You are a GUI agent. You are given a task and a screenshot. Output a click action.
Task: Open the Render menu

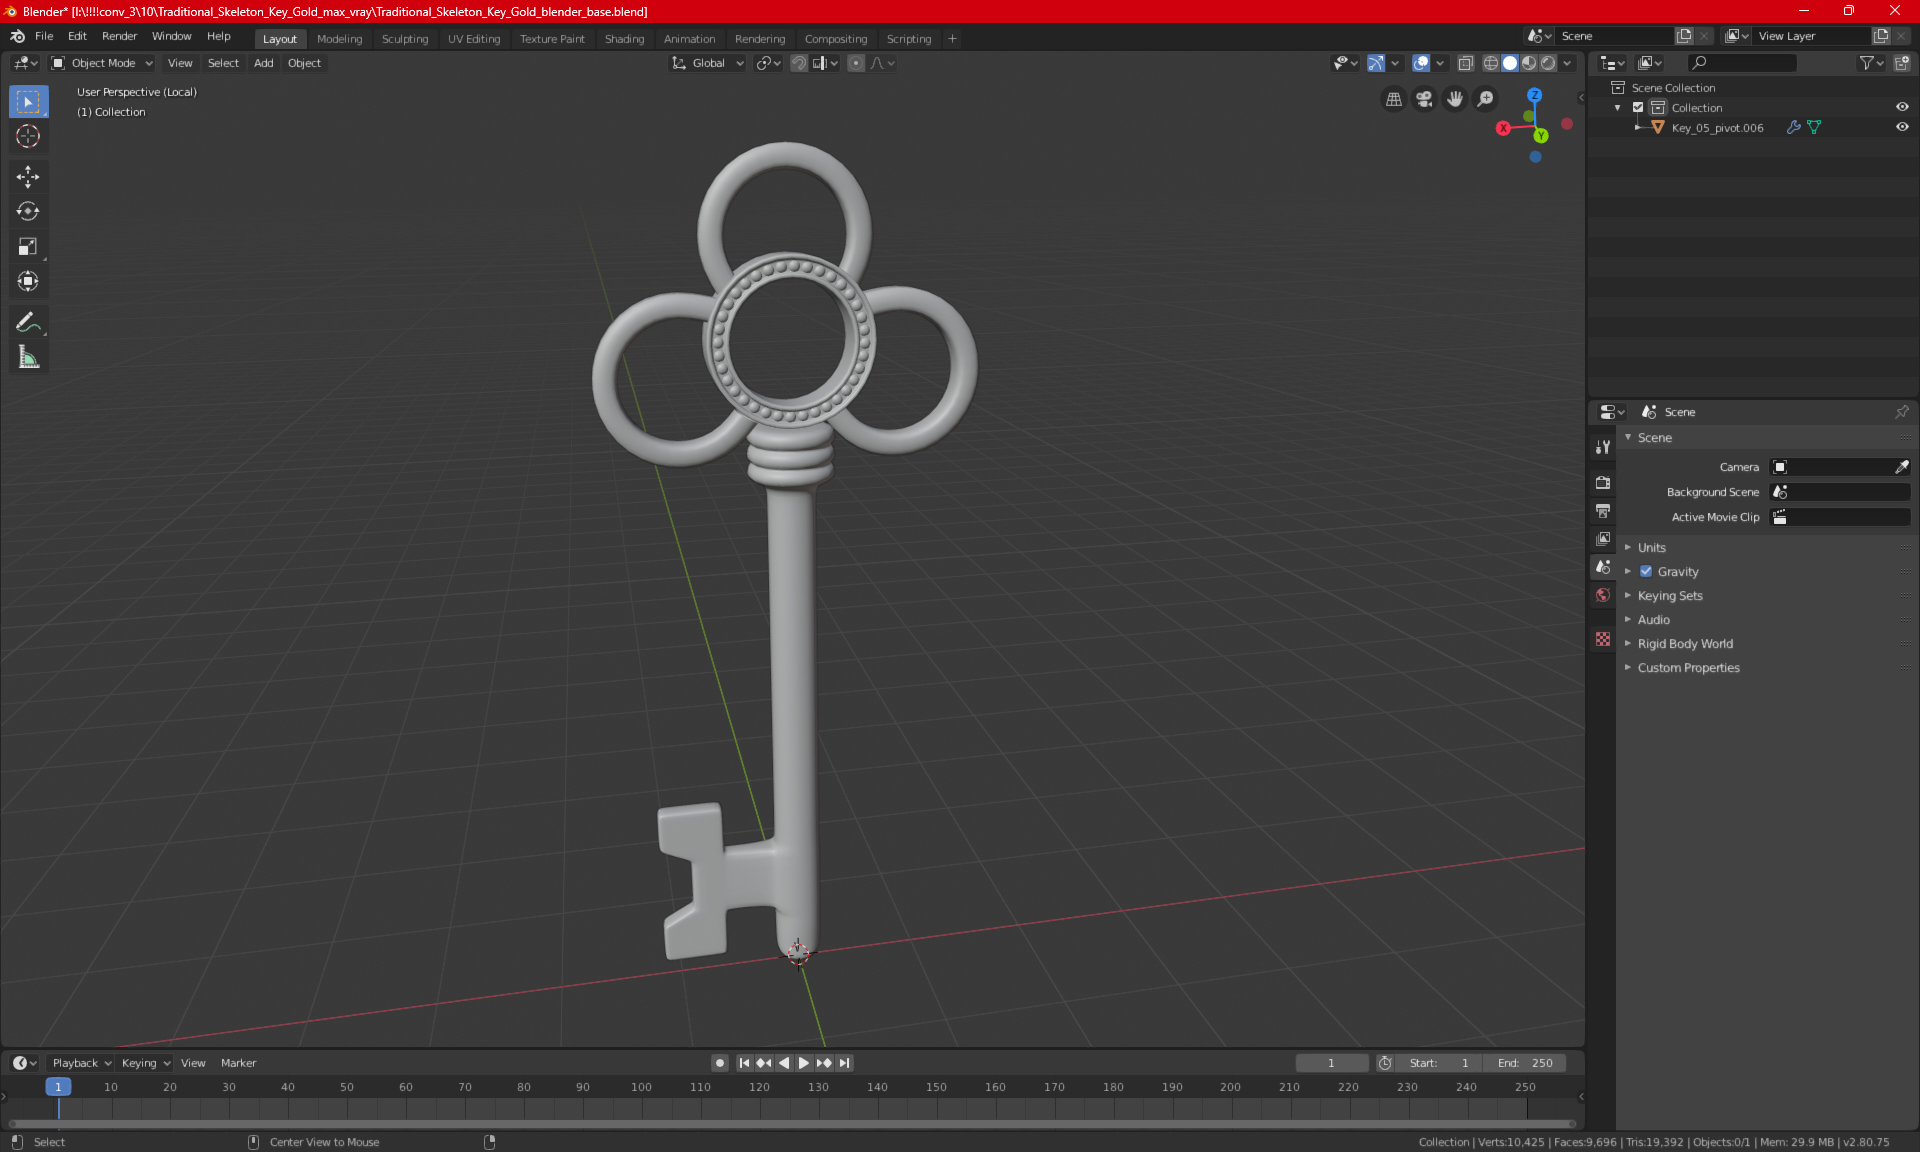(119, 36)
